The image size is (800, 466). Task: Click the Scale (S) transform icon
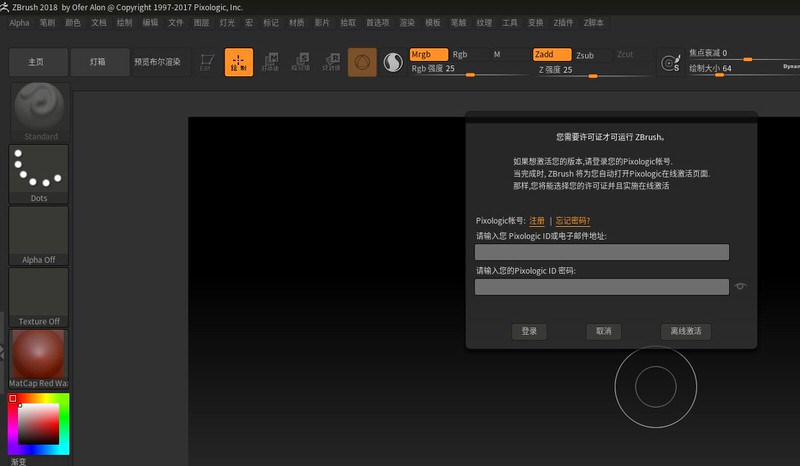pyautogui.click(x=301, y=62)
